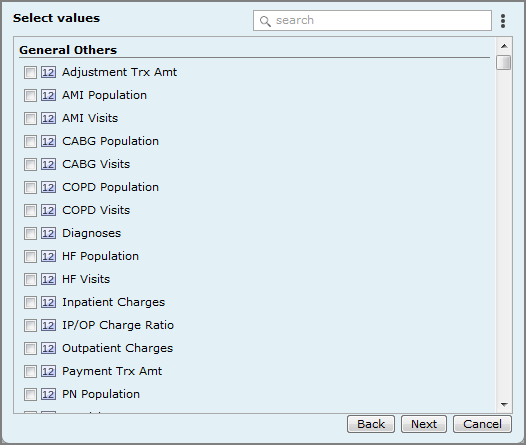Click the 'Inpatient Charges' label
The image size is (526, 445).
click(113, 302)
